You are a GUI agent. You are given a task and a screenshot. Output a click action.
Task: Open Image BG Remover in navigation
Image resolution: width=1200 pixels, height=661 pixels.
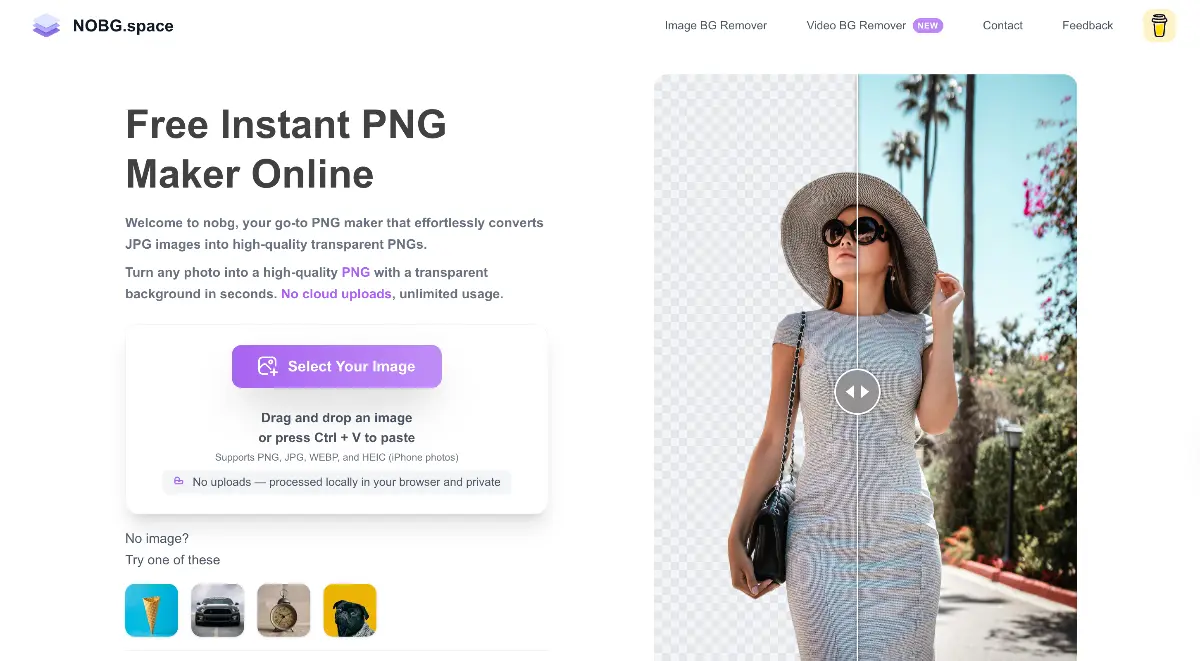pyautogui.click(x=716, y=26)
